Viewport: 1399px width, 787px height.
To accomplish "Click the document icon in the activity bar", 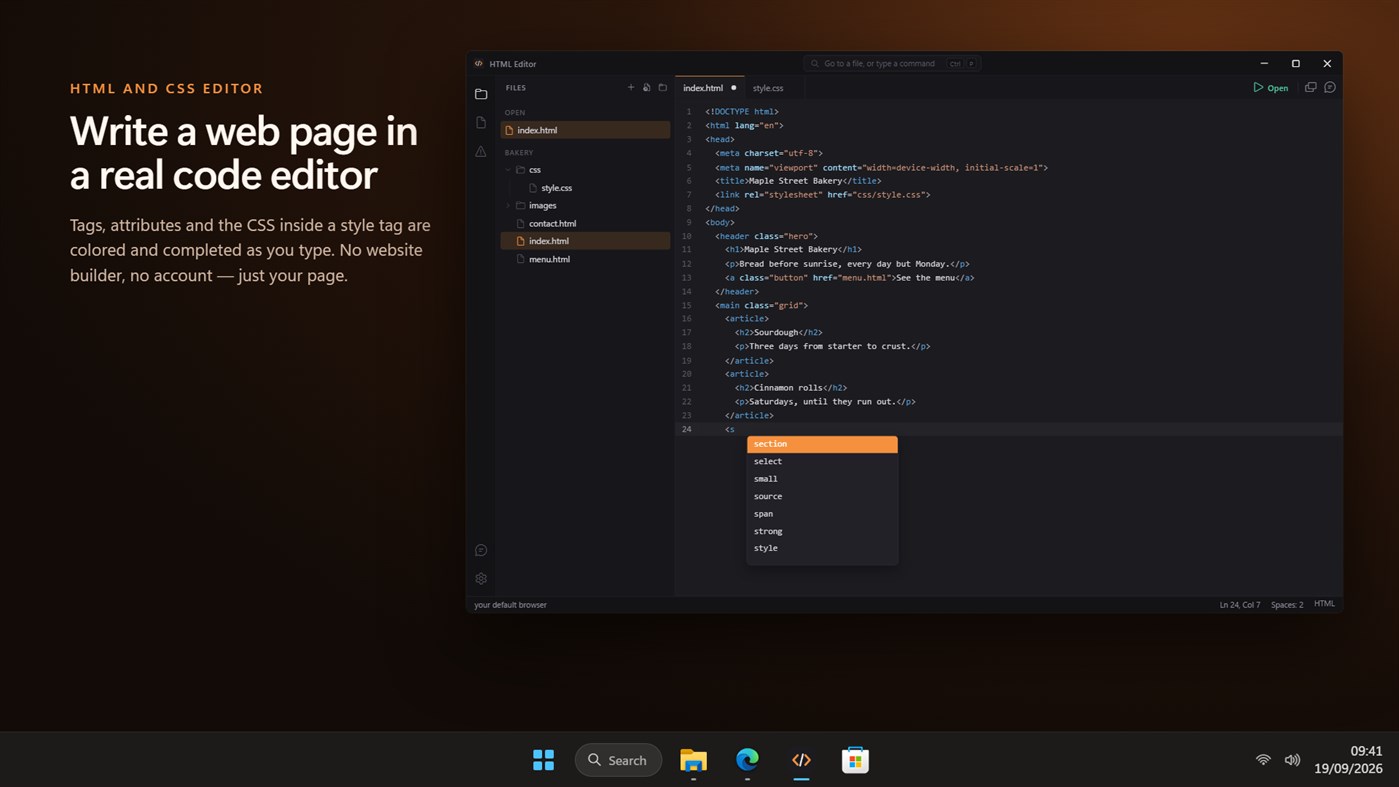I will [481, 123].
